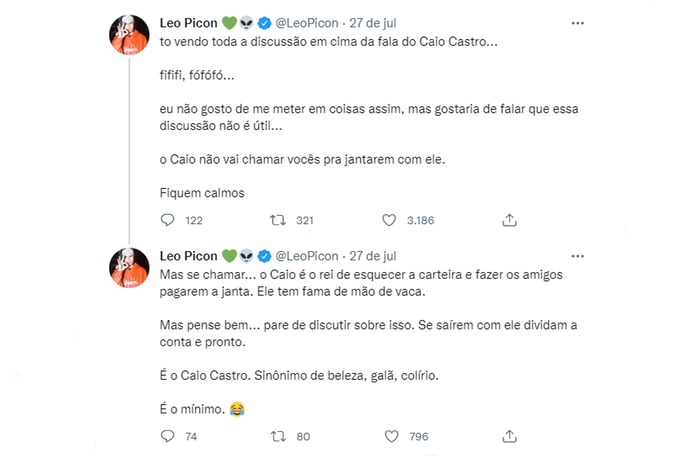Open Leo Picon's avatar on second tweet

(128, 269)
